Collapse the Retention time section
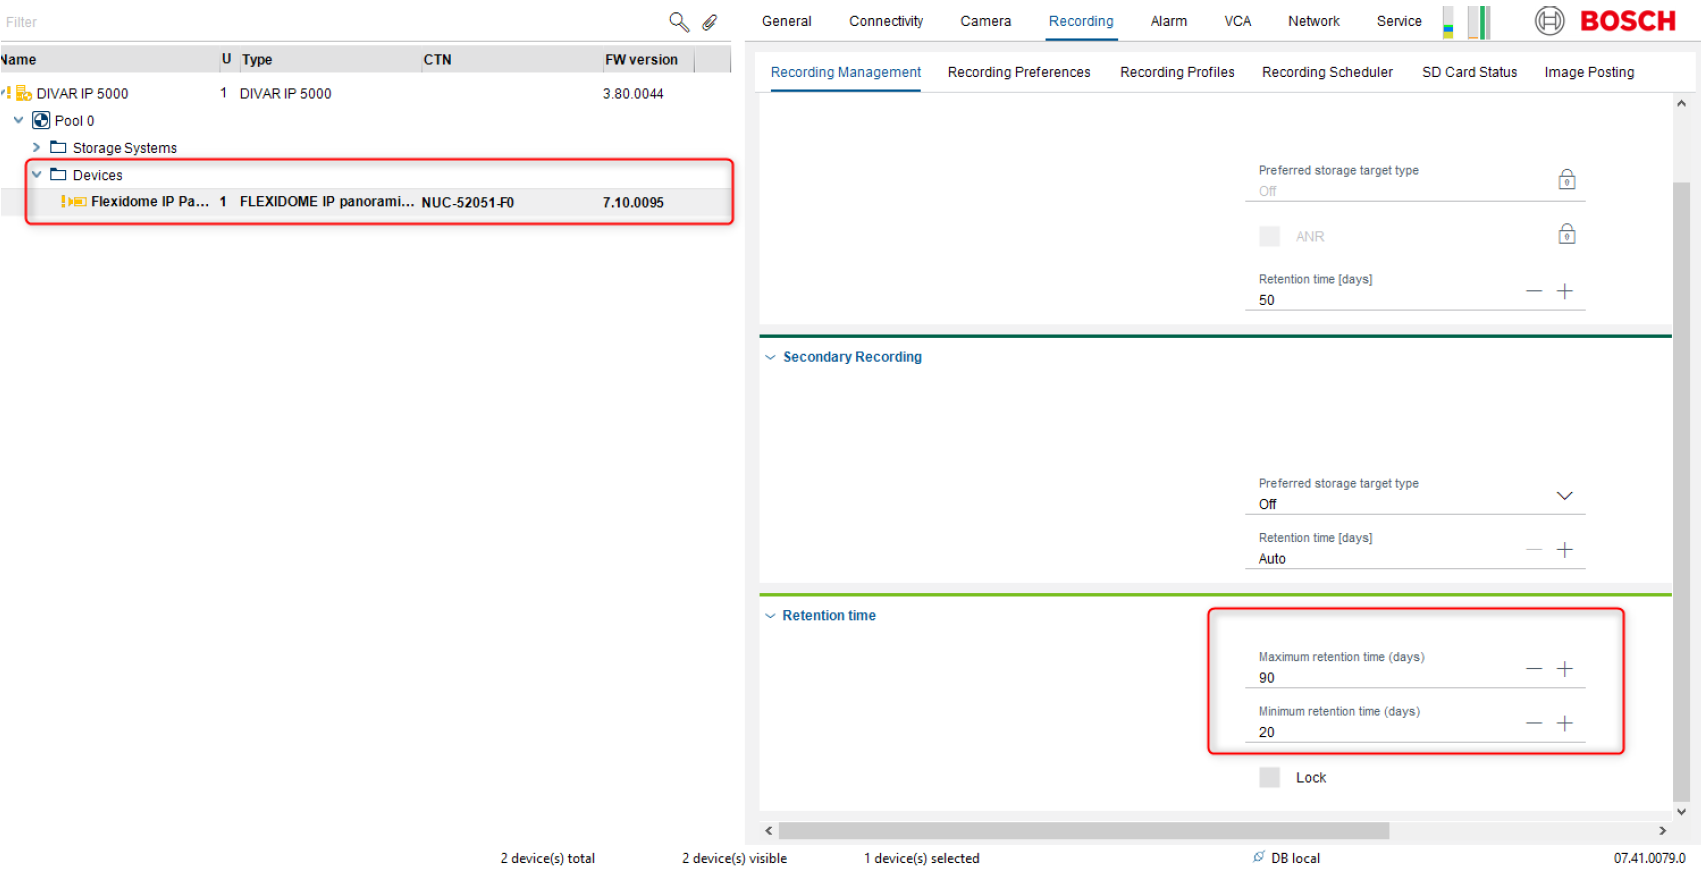Image resolution: width=1701 pixels, height=878 pixels. click(x=770, y=616)
